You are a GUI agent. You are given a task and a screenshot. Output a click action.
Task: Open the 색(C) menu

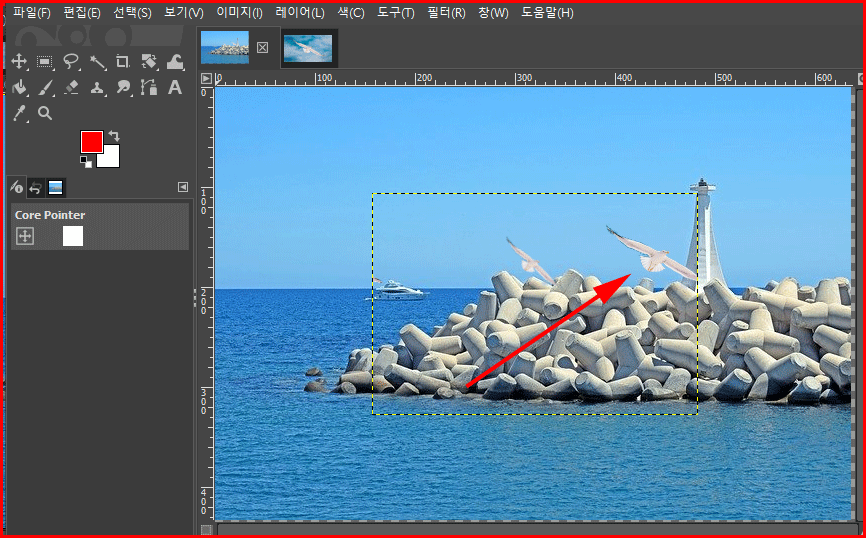(x=351, y=13)
